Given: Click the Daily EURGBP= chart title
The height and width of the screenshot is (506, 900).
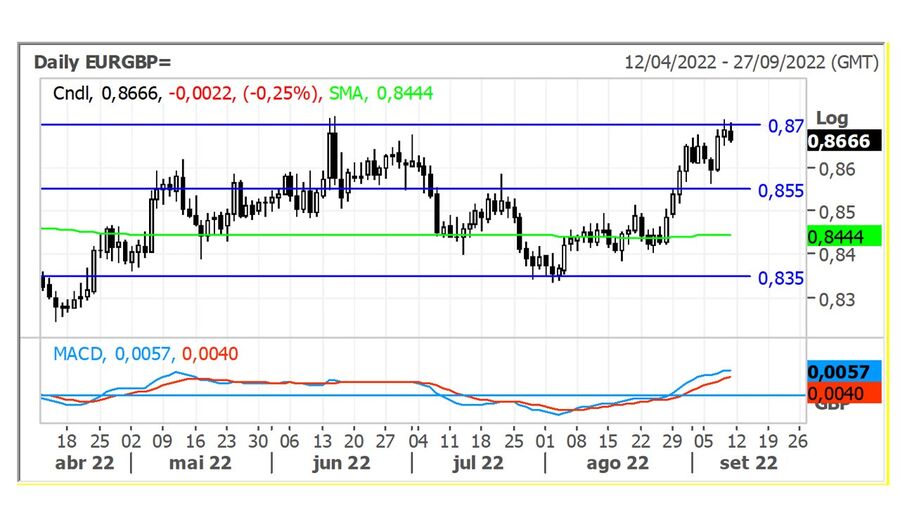Looking at the screenshot, I should click(x=103, y=62).
